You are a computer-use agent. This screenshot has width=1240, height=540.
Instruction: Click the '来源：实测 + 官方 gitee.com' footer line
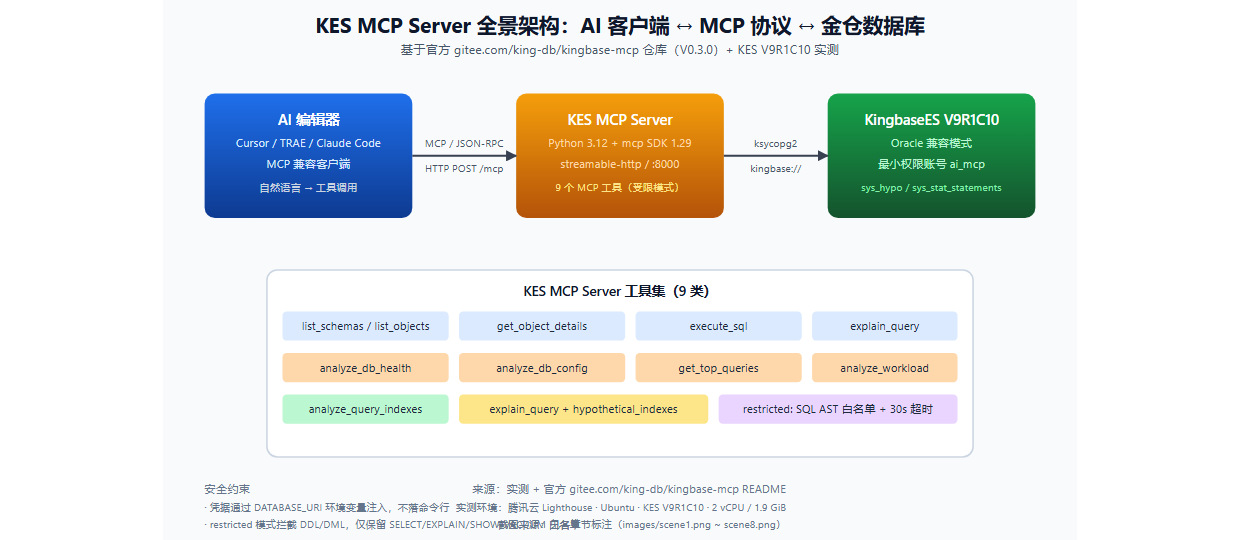(x=629, y=489)
